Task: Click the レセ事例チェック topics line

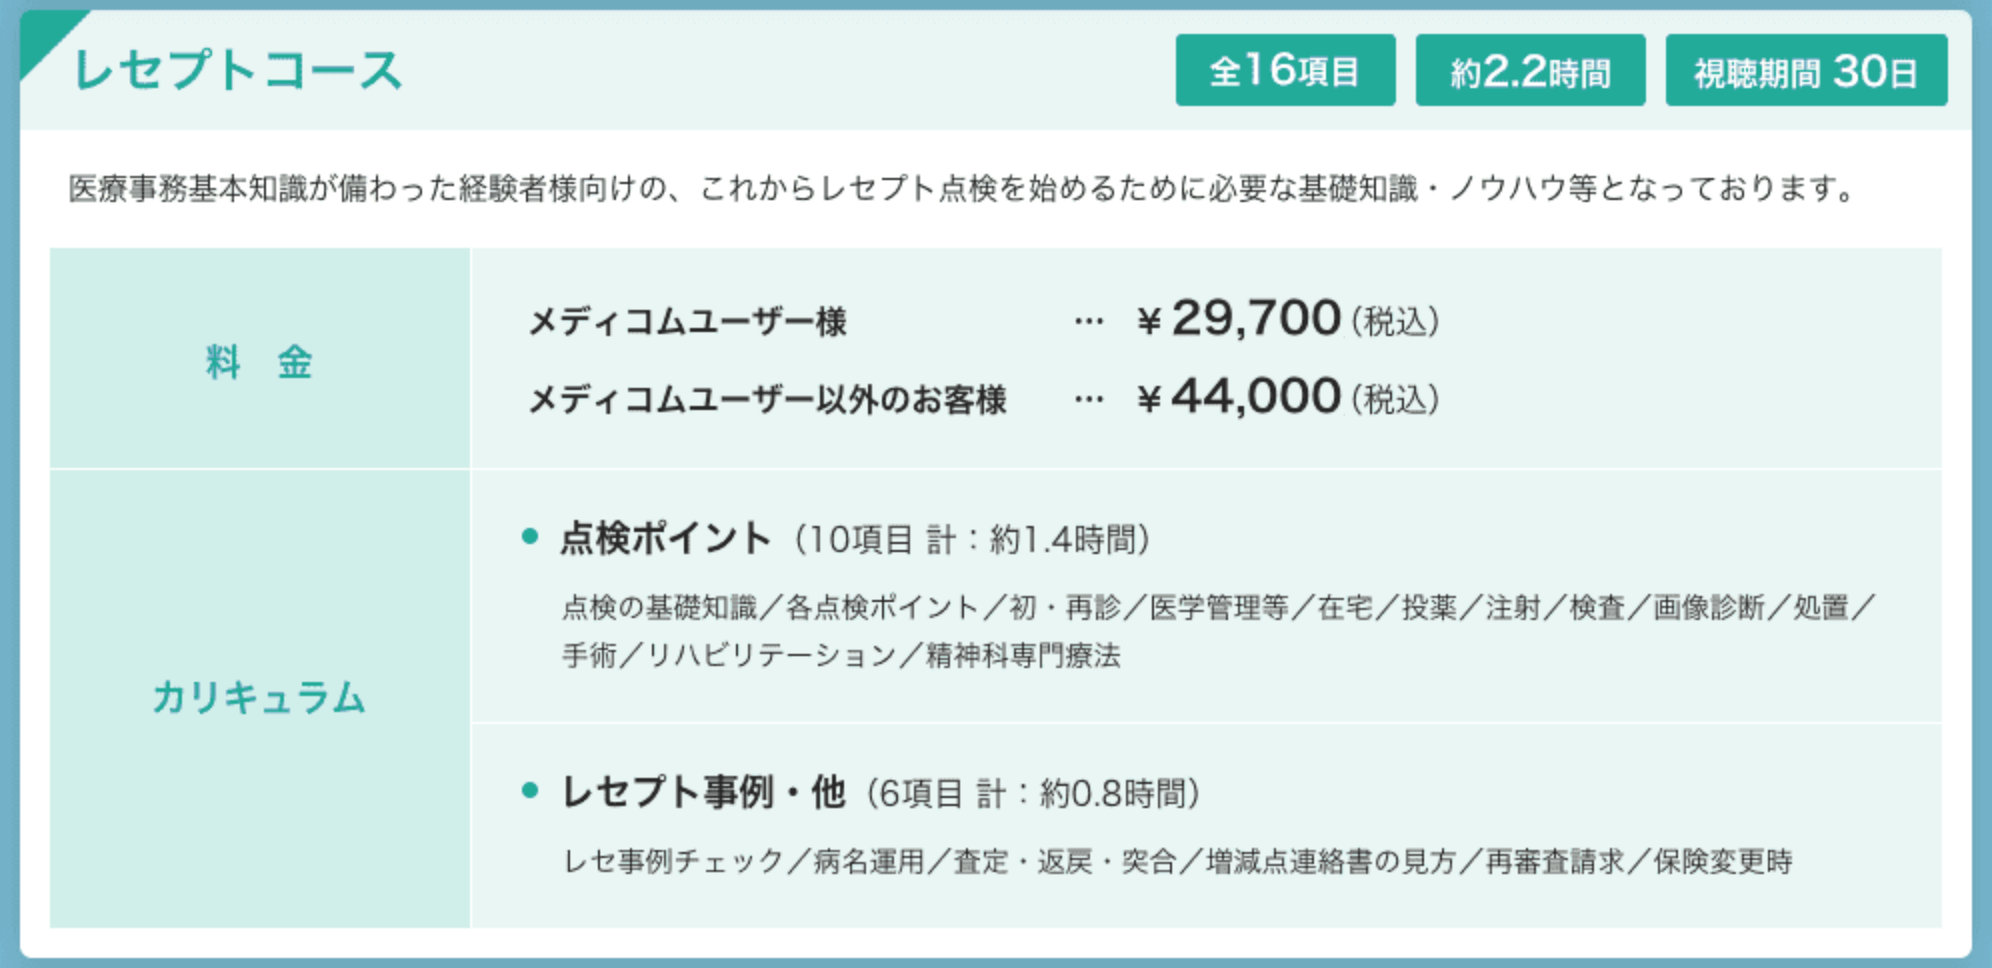Action: pyautogui.click(x=1177, y=861)
